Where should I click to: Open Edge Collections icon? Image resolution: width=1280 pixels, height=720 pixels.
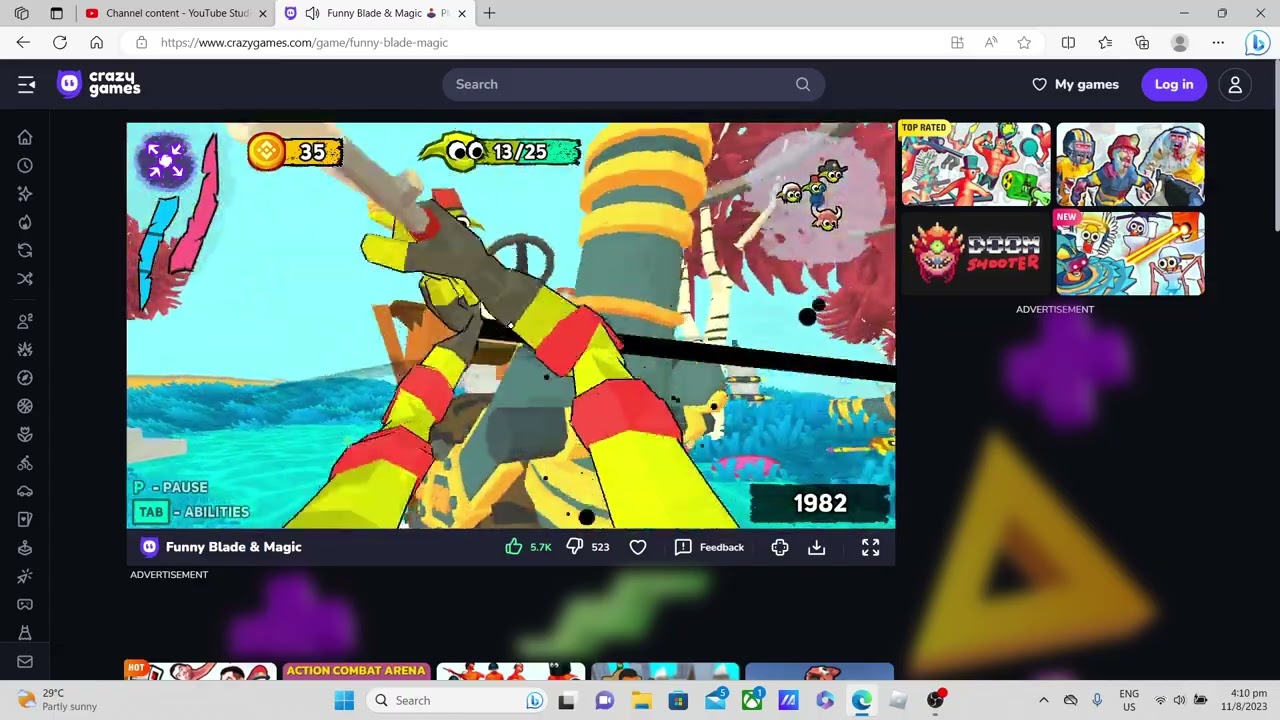click(x=1142, y=42)
